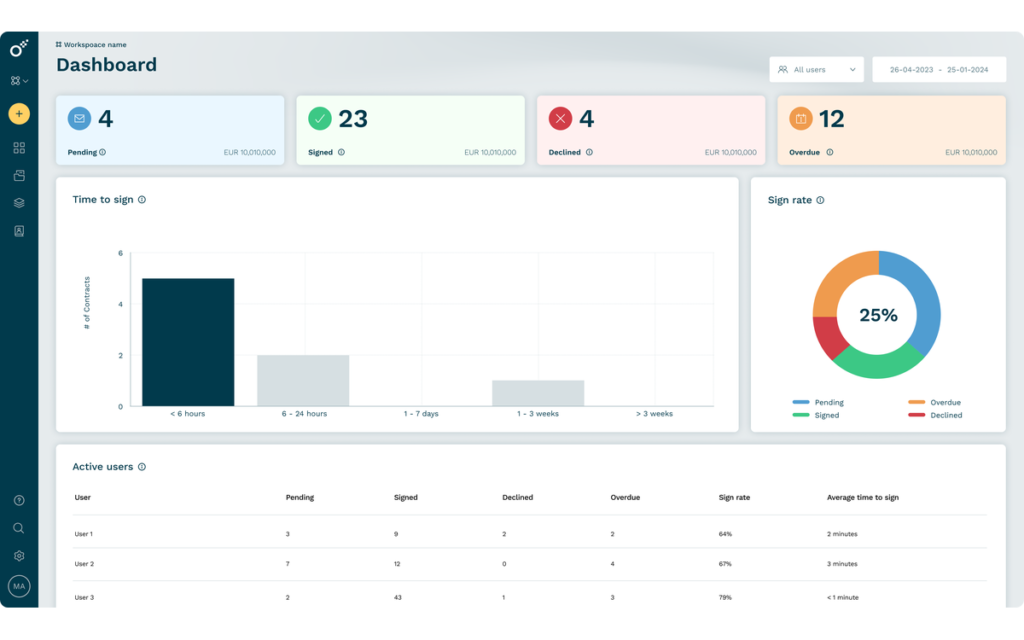Click the Signed column header in table

coord(406,498)
